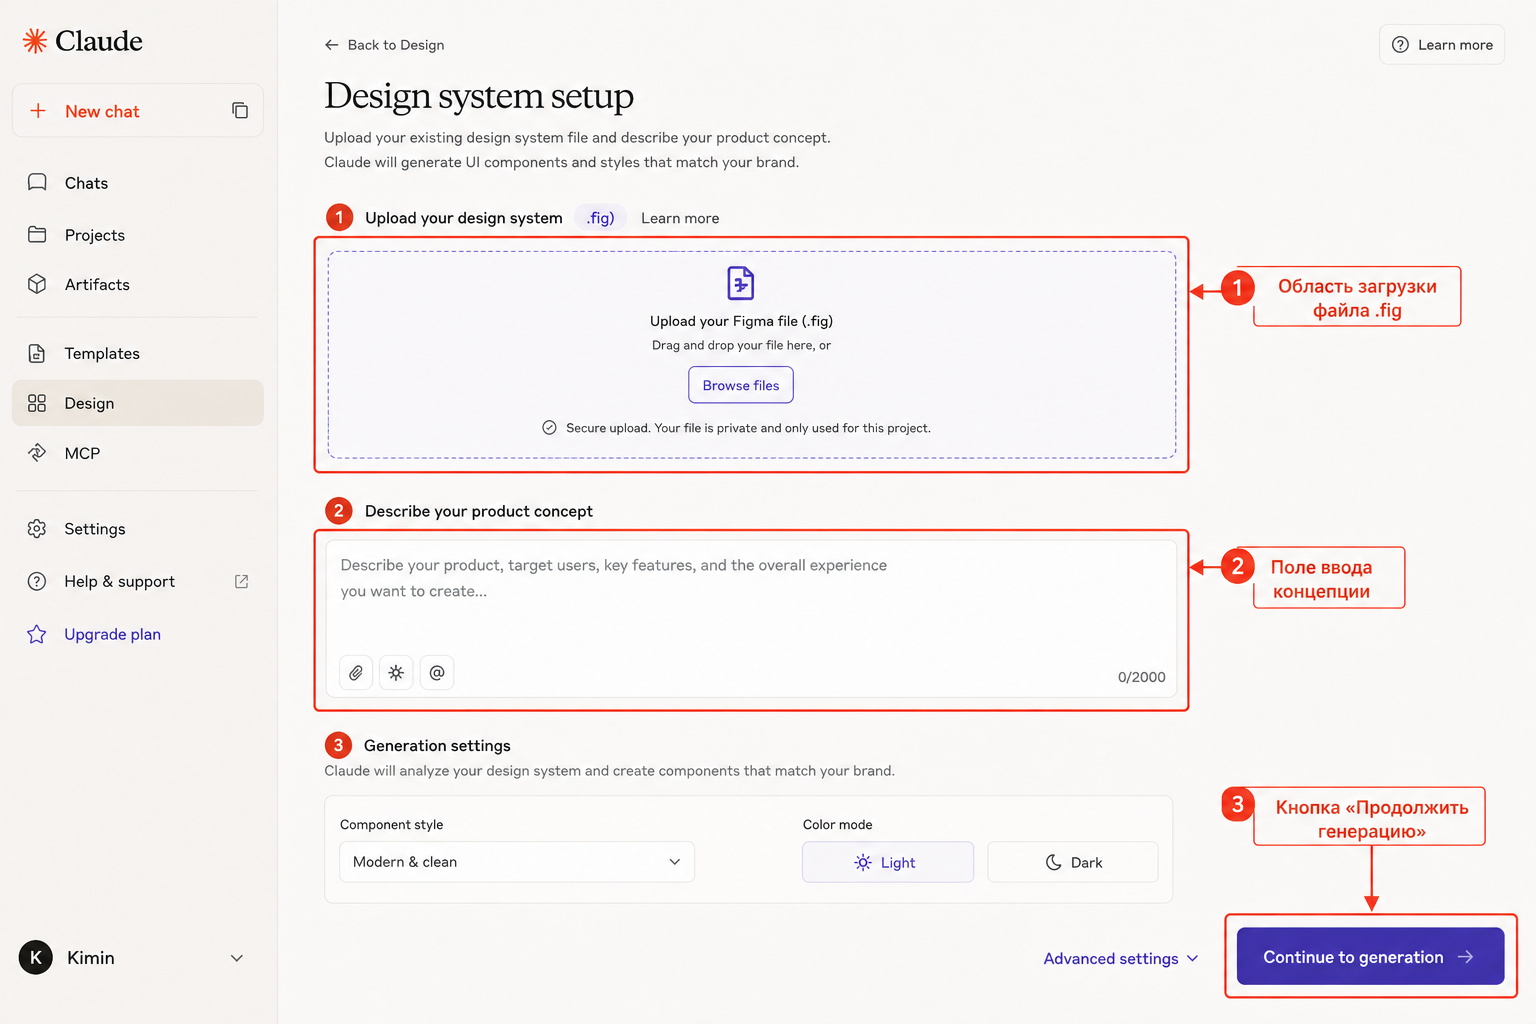Click the copy icon next to New chat
1536x1024 pixels.
(x=240, y=110)
